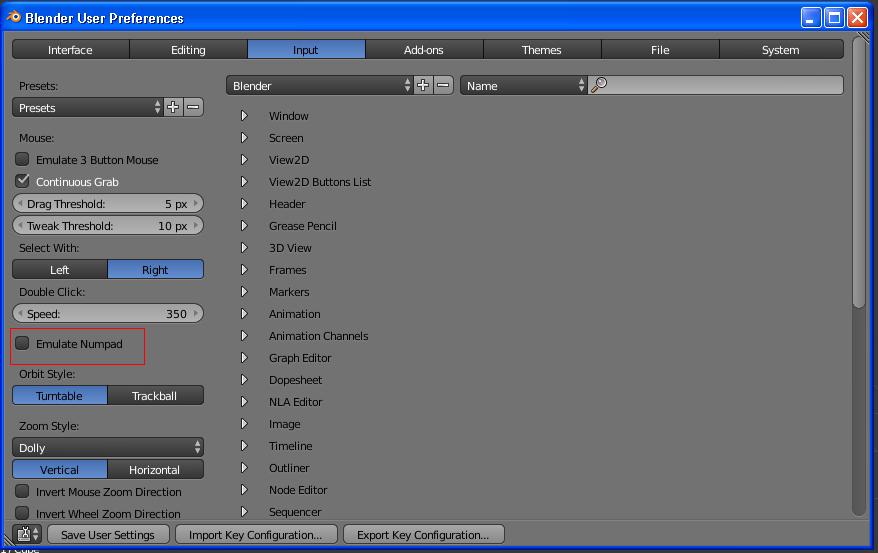The image size is (878, 553).
Task: Expand the Markers keymap section
Action: 244,291
